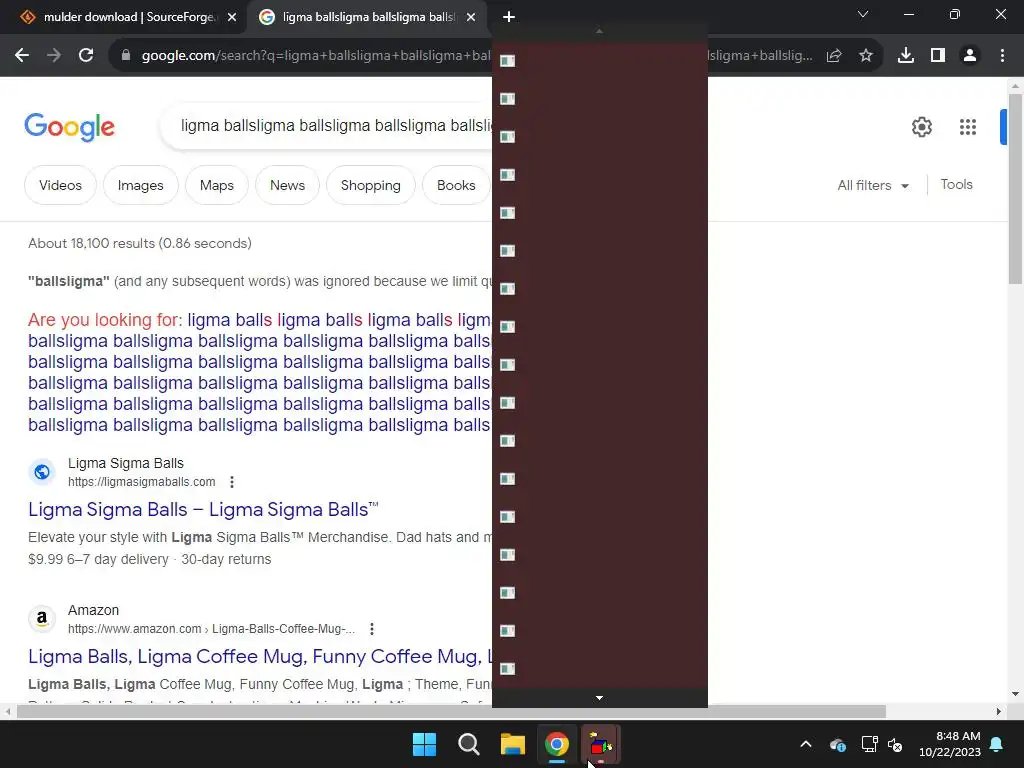Click the Amazon result favicon
Screen dimensions: 1024x768
click(42, 618)
